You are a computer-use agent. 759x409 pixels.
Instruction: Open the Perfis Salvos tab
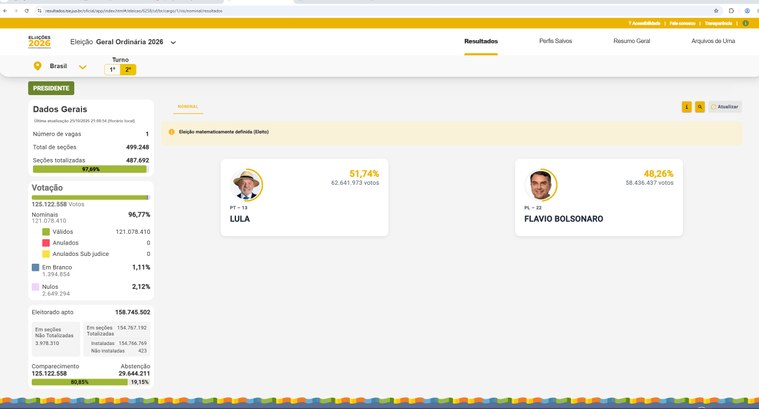pos(555,41)
